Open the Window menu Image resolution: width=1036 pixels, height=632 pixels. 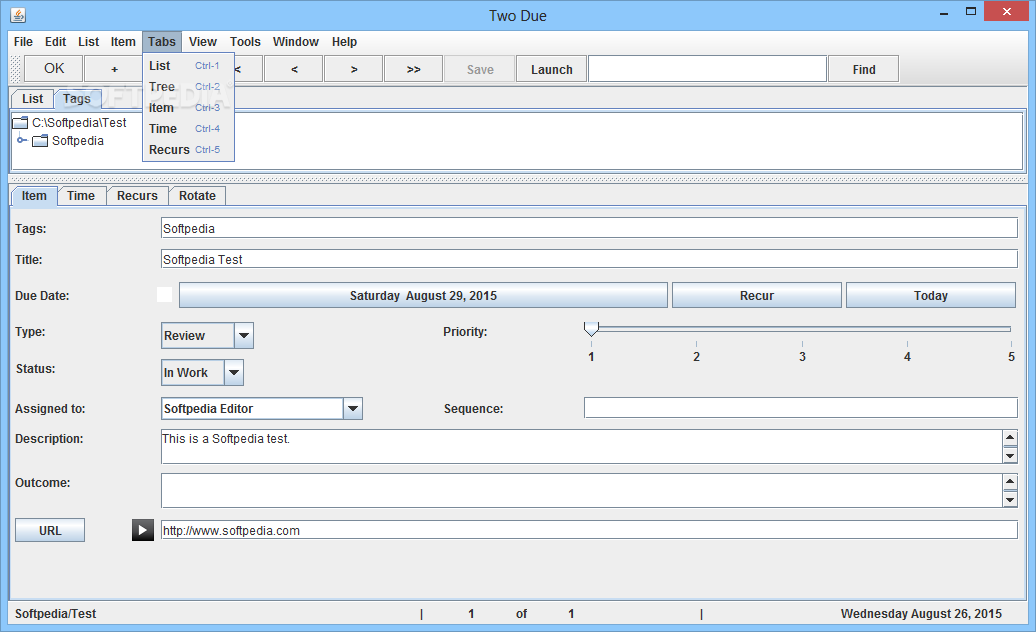(x=296, y=42)
